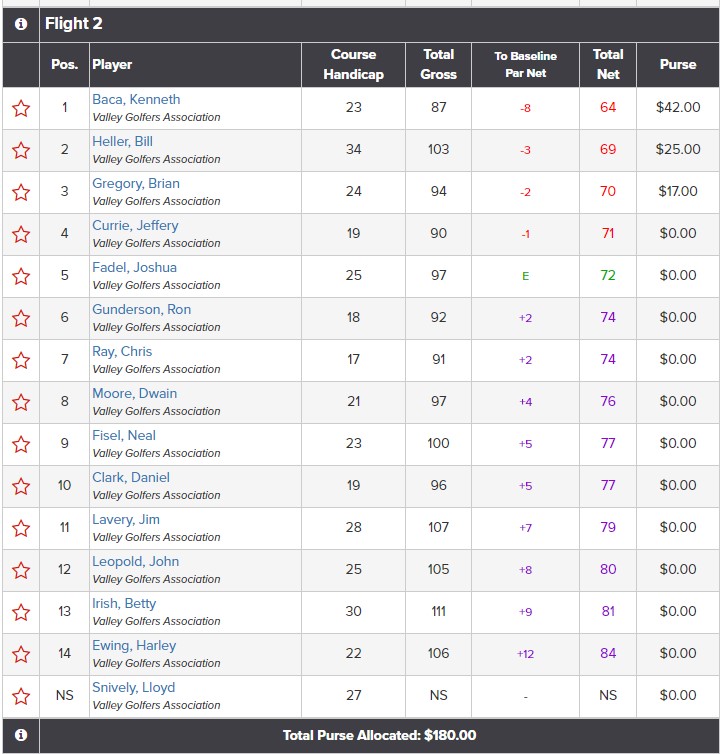The height and width of the screenshot is (754, 722).
Task: Open Harley Ewing's player details
Action: point(134,645)
